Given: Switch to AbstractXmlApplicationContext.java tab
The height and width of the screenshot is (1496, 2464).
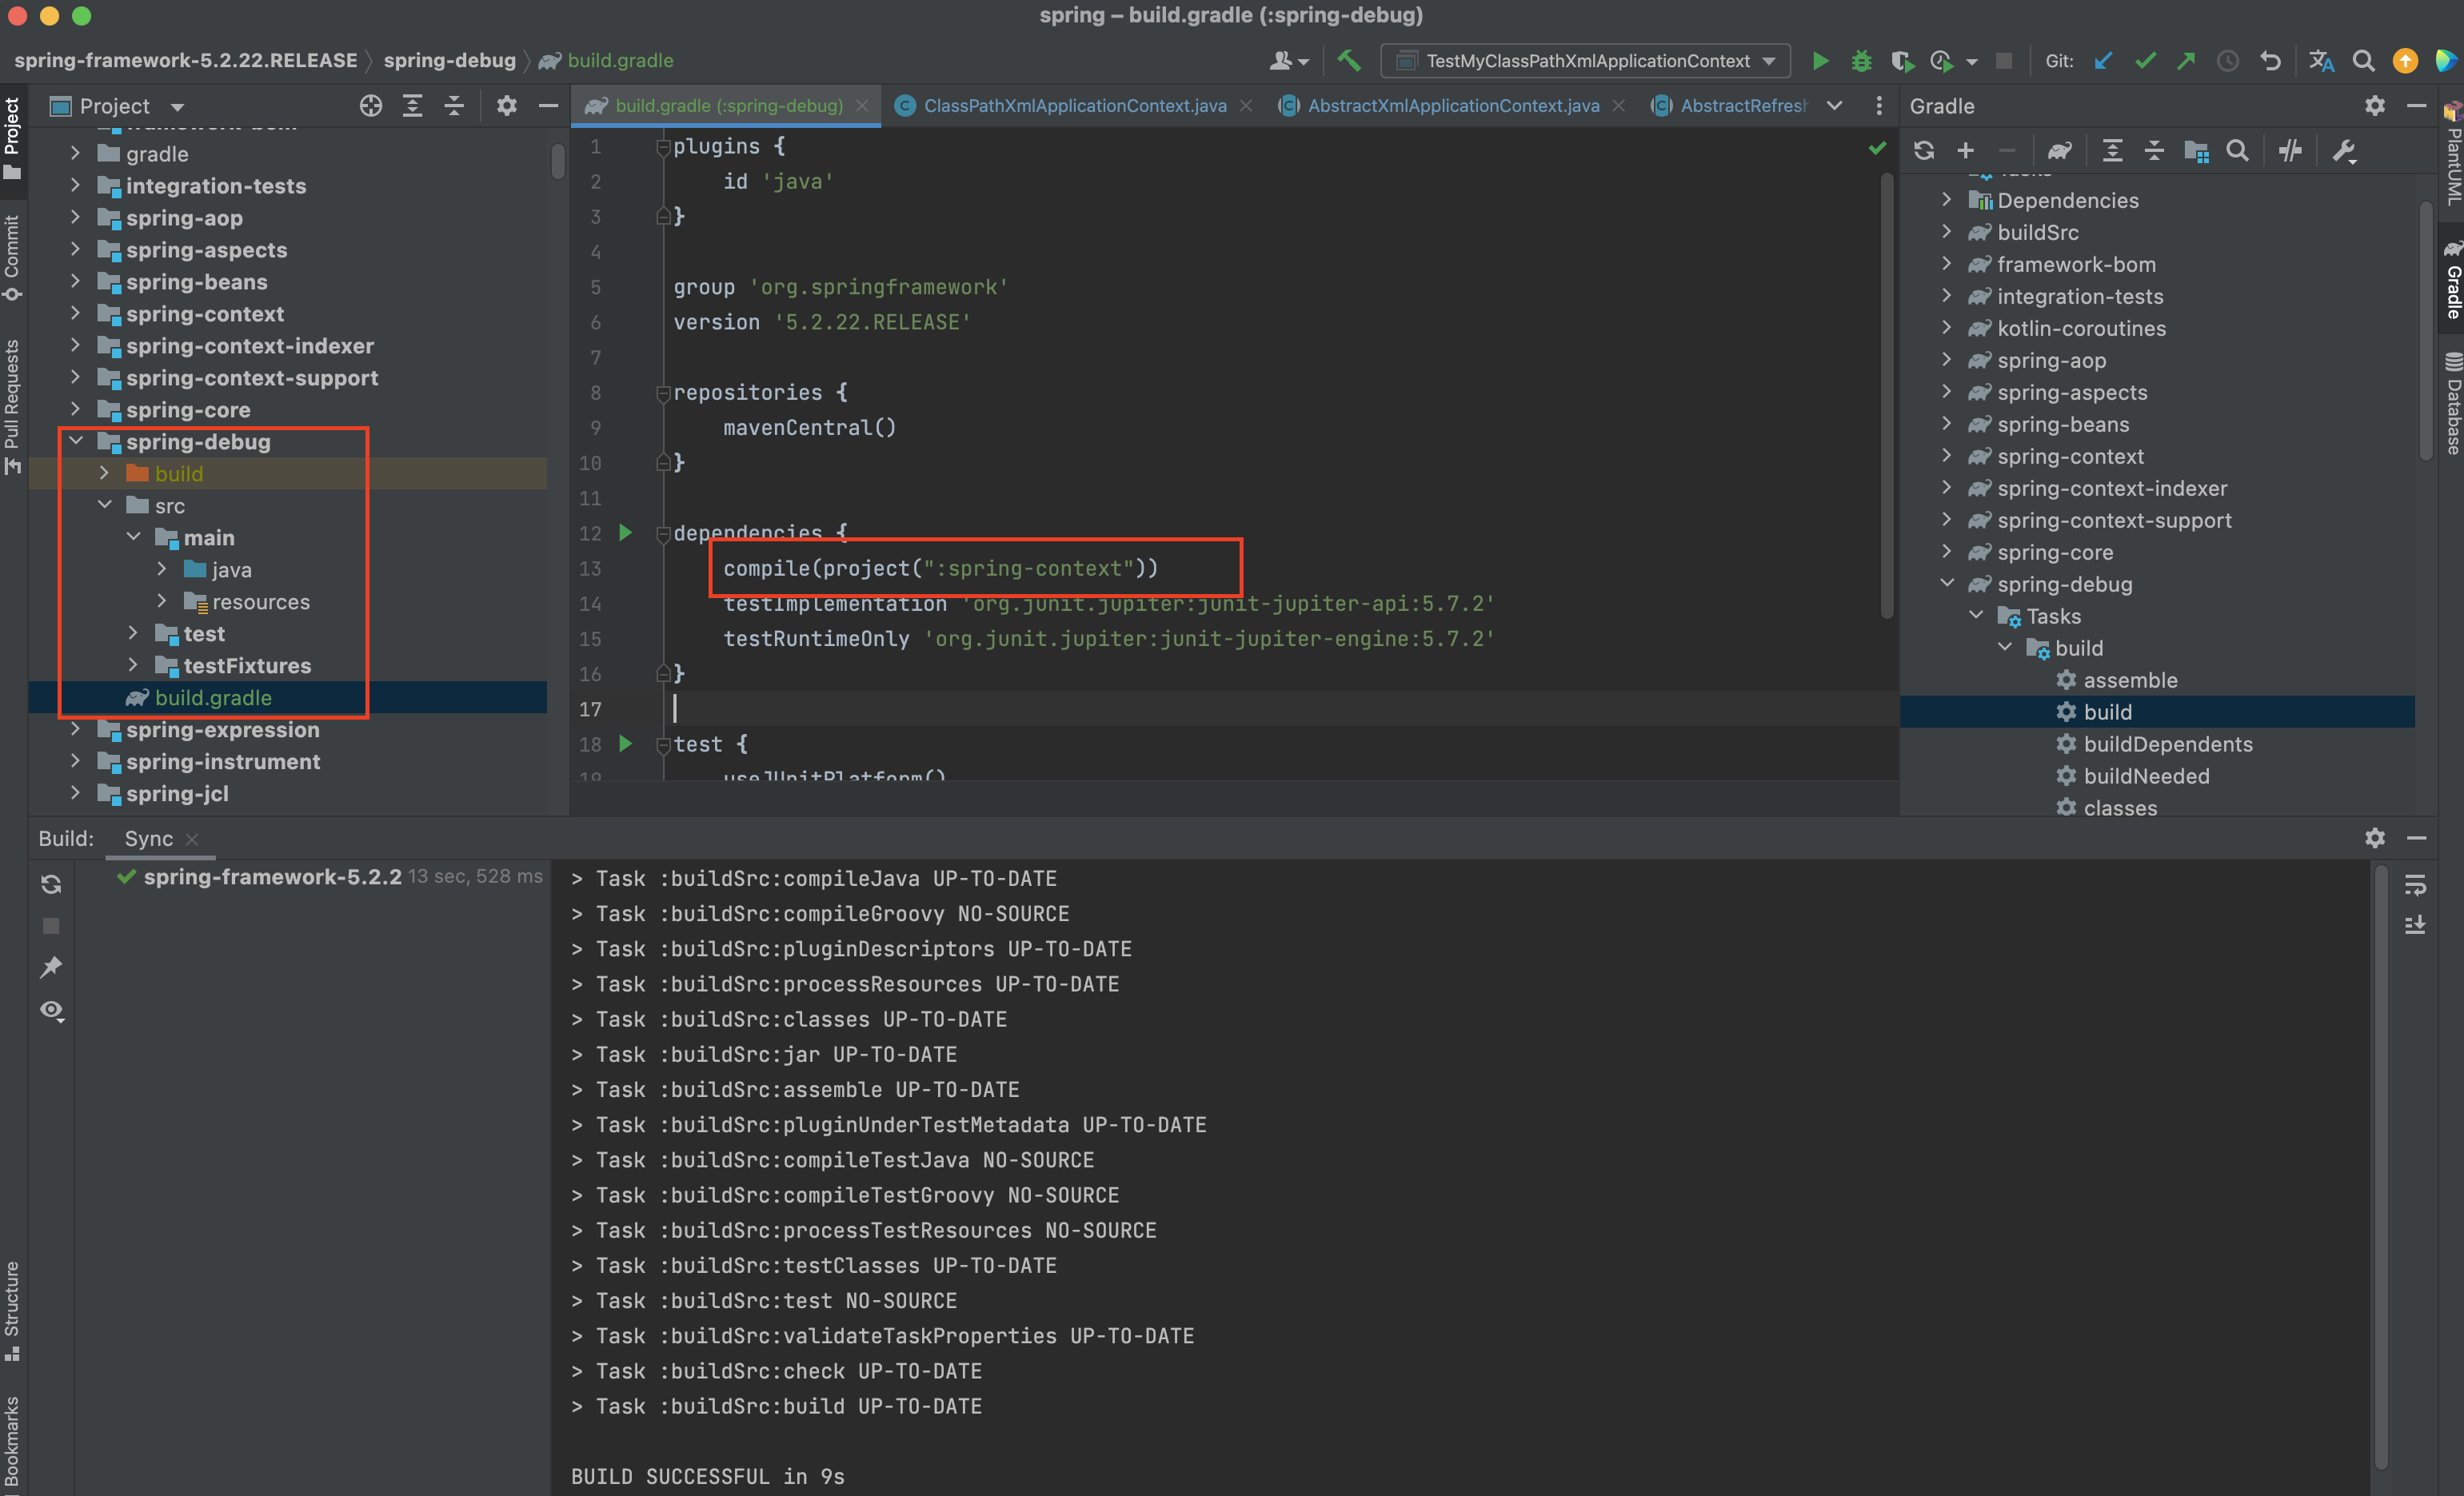Looking at the screenshot, I should coord(1452,106).
